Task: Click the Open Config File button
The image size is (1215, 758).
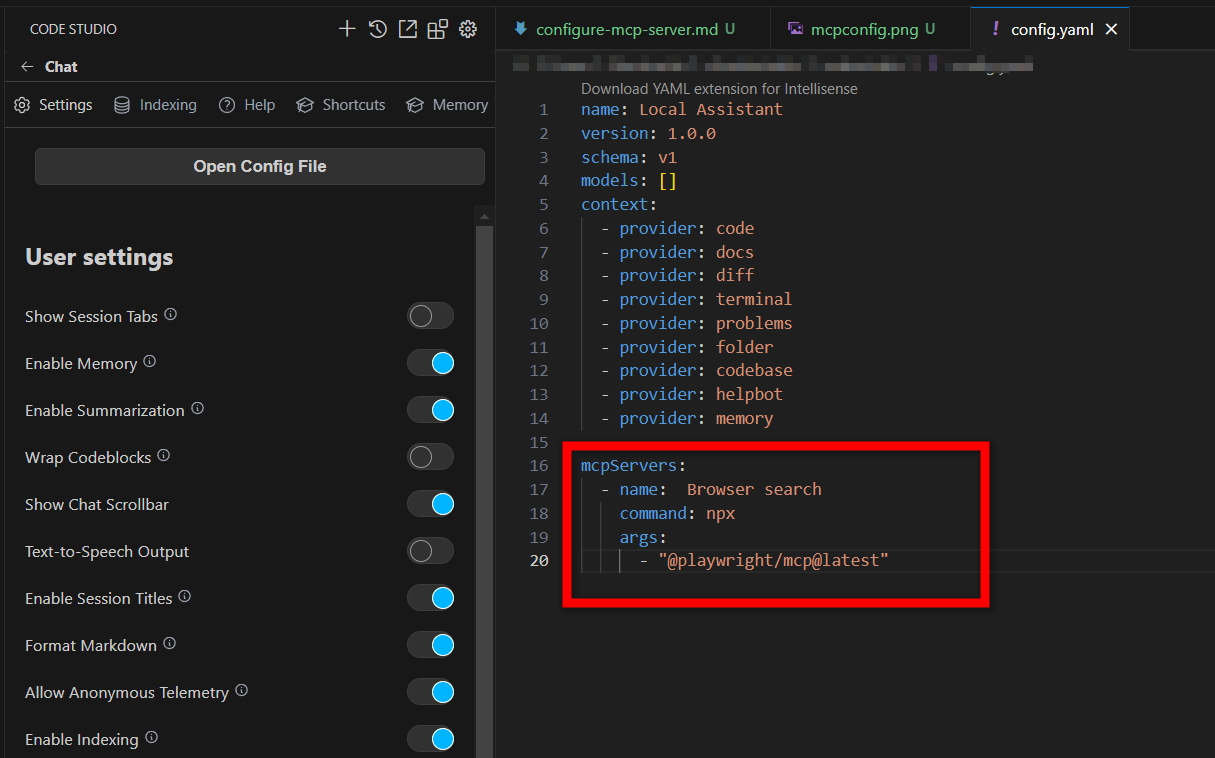Action: [x=260, y=167]
